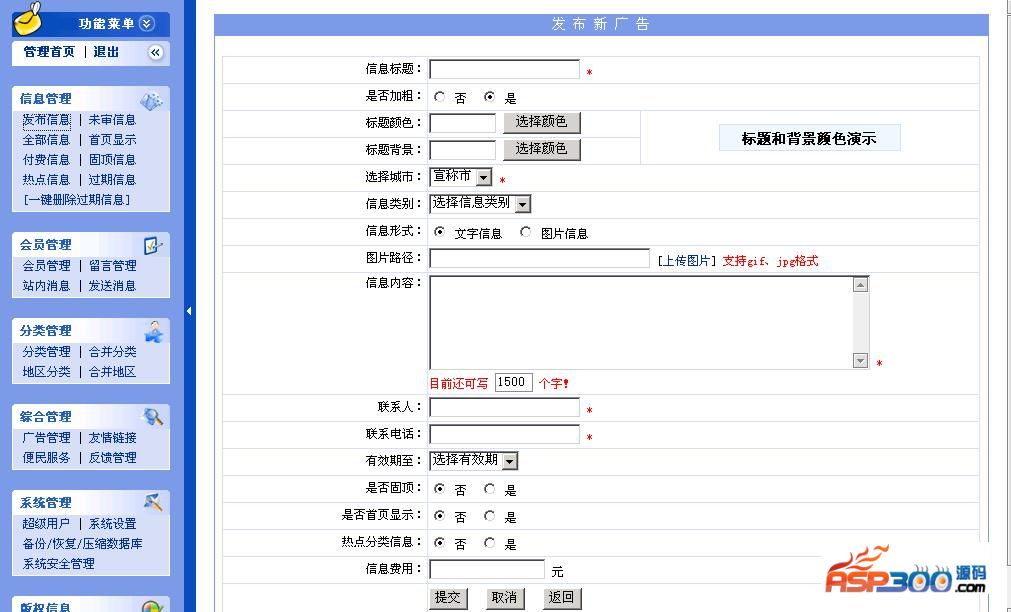The height and width of the screenshot is (612, 1011).
Task: Click the 提交 button
Action: coord(447,598)
